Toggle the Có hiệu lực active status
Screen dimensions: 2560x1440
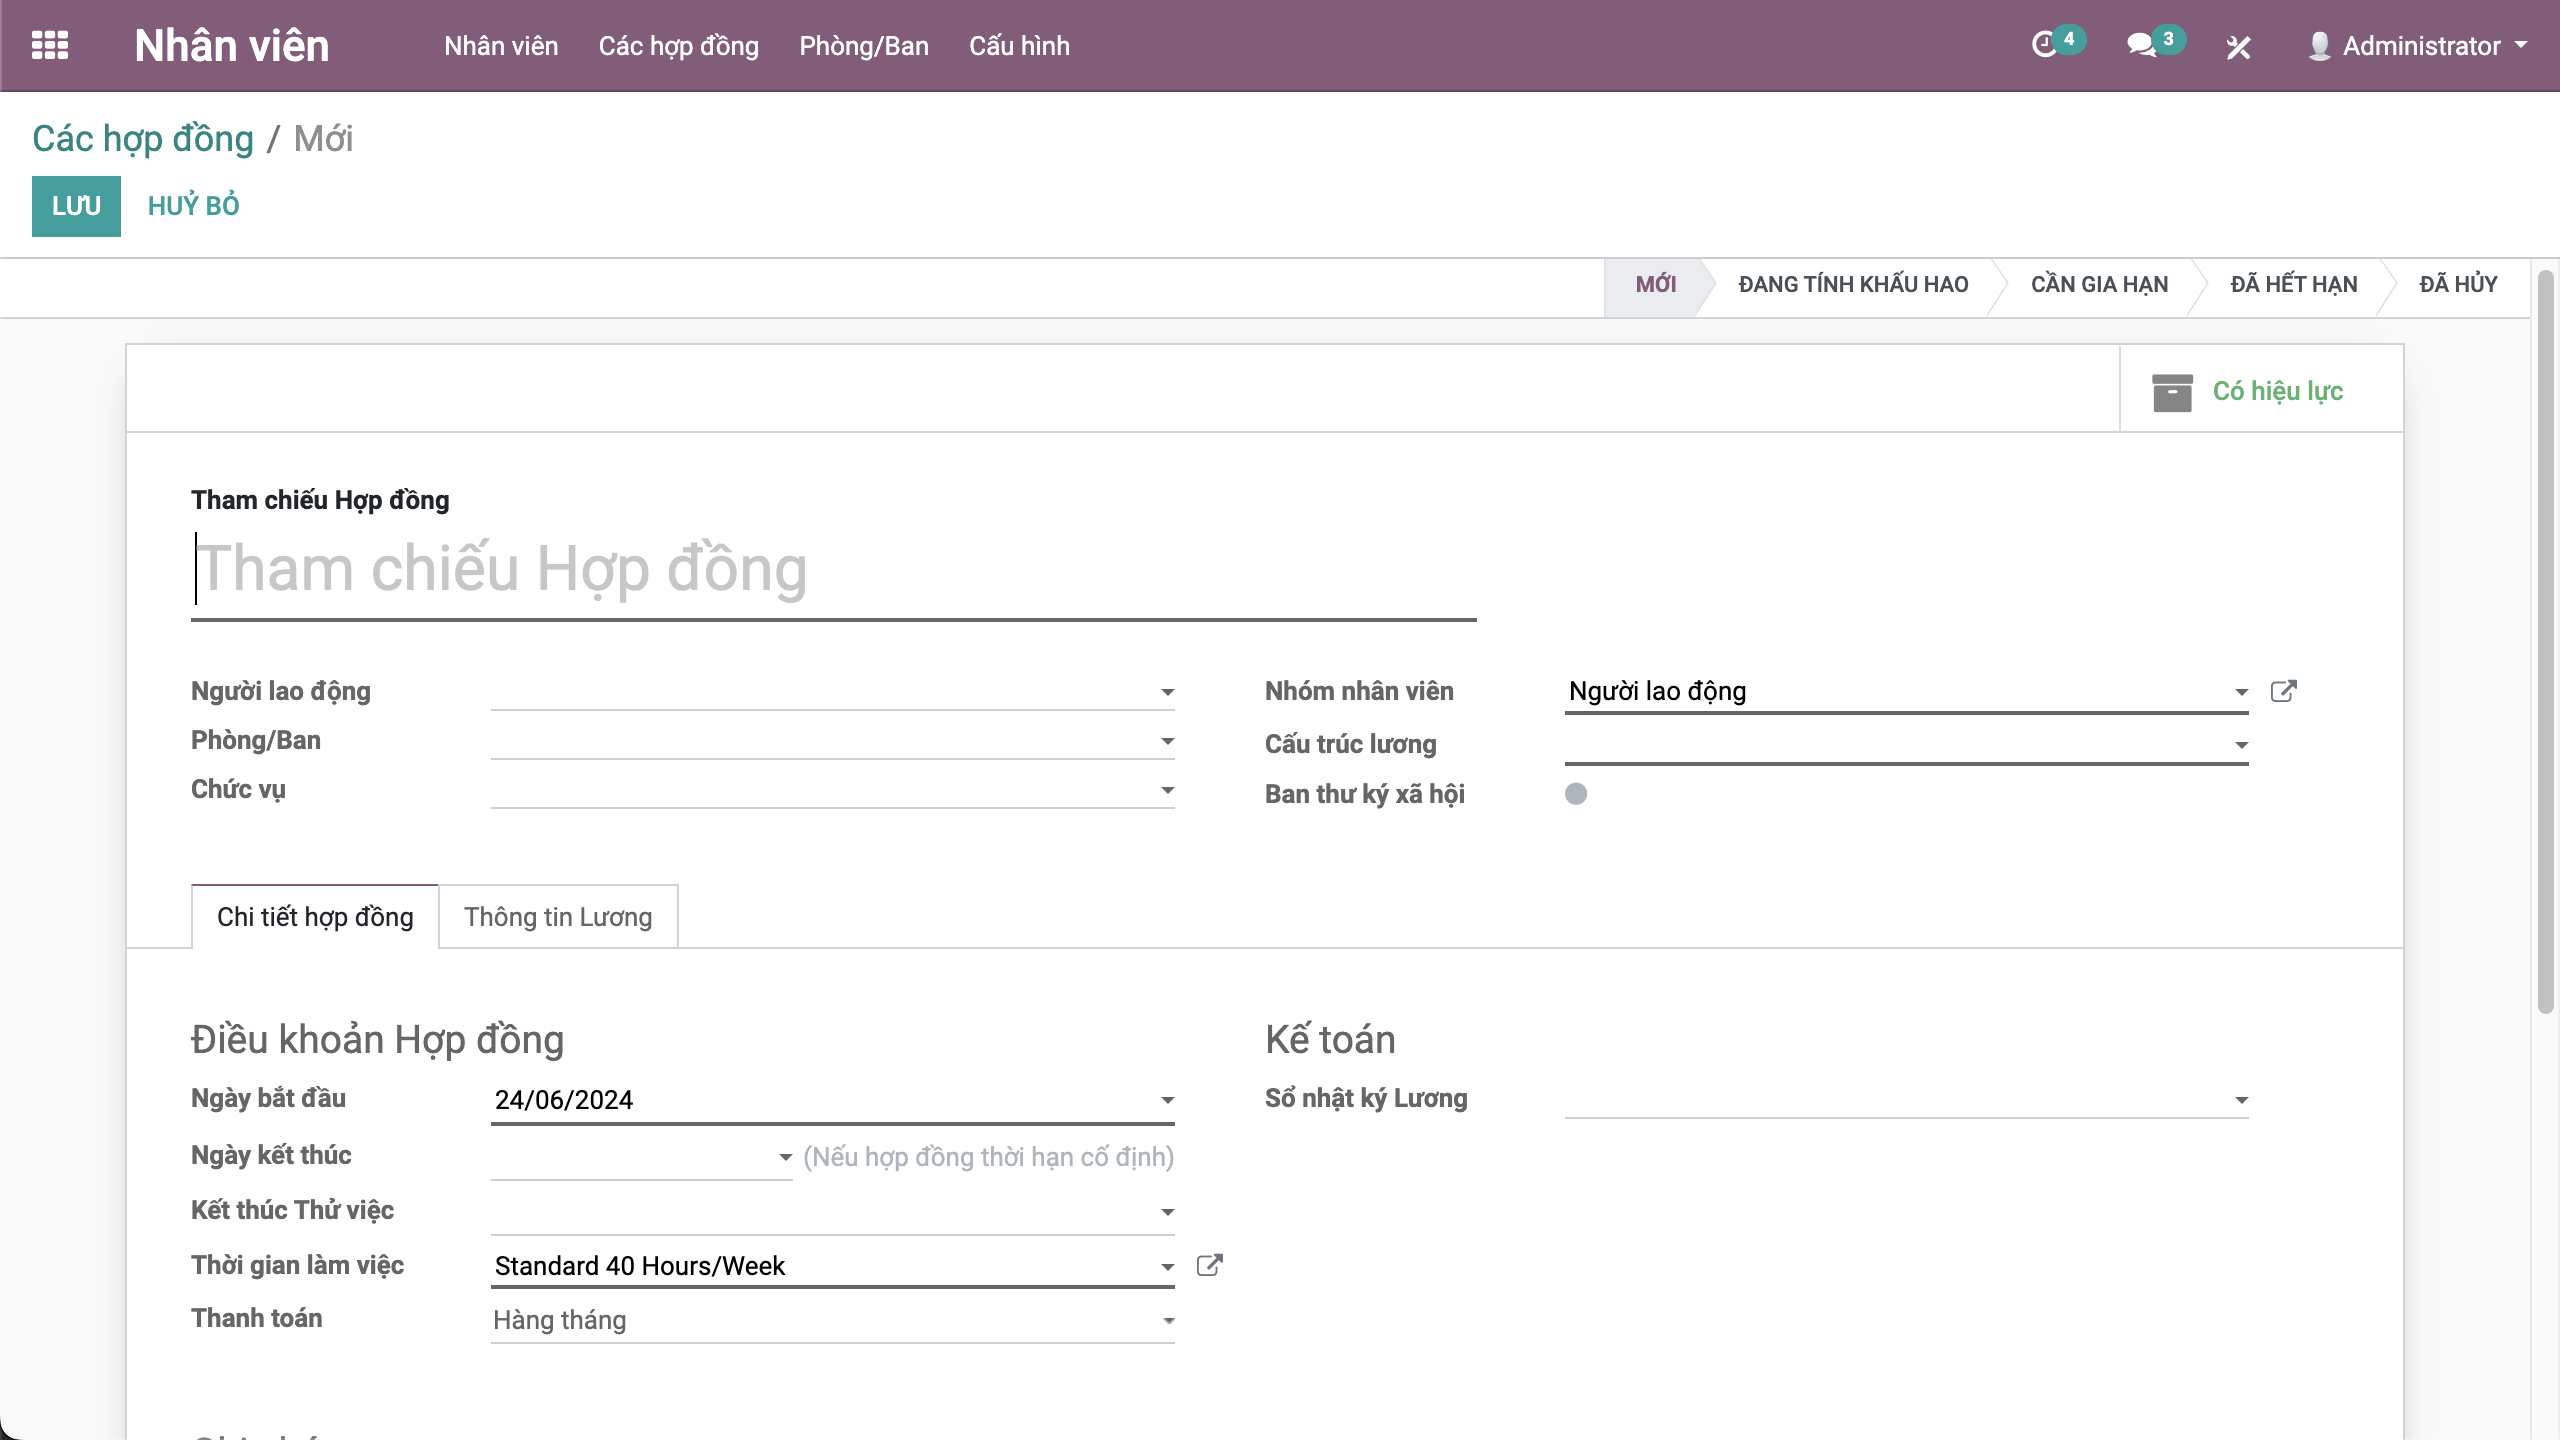tap(2277, 391)
